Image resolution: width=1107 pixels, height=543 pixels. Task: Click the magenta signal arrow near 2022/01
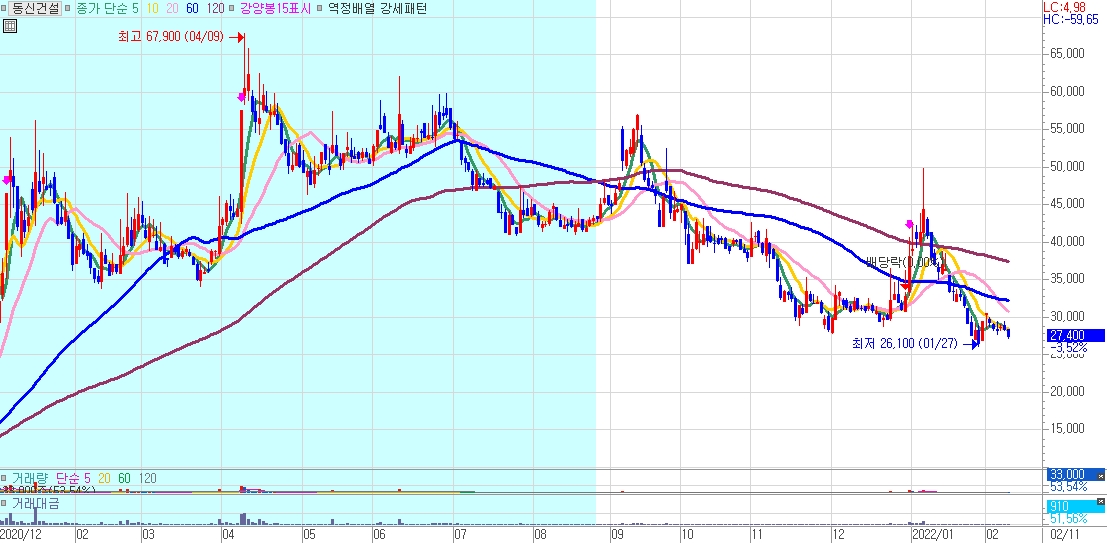pos(909,225)
